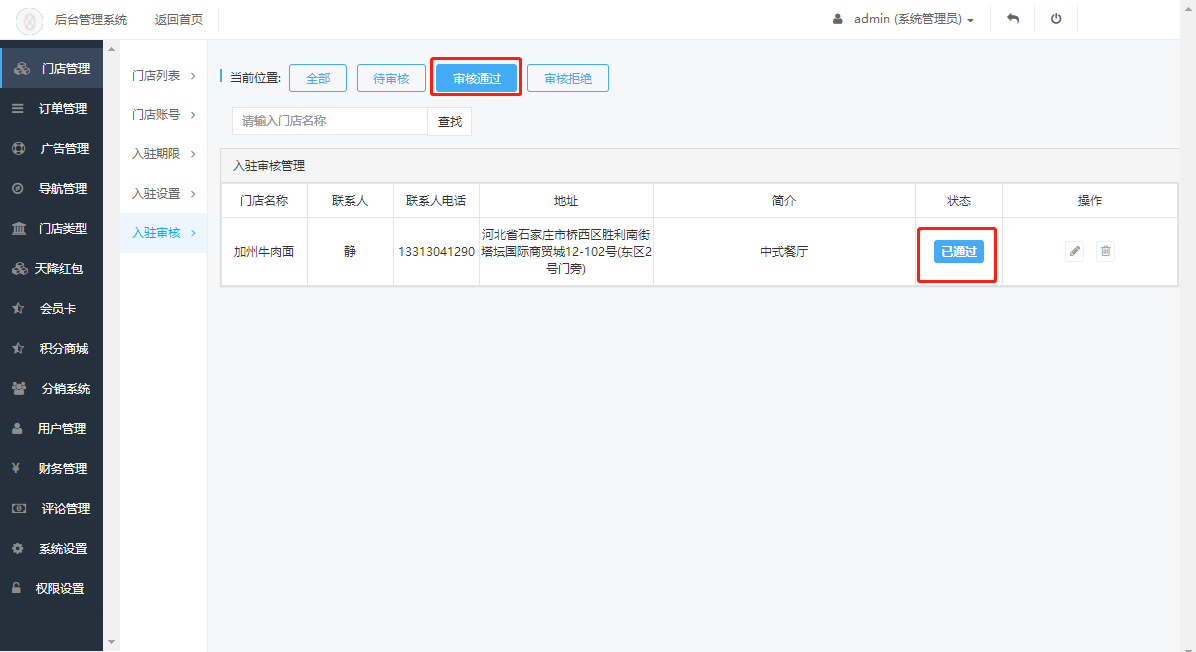This screenshot has height=652, width=1196.
Task: Click the 会员卡 star icon
Action: 18,308
